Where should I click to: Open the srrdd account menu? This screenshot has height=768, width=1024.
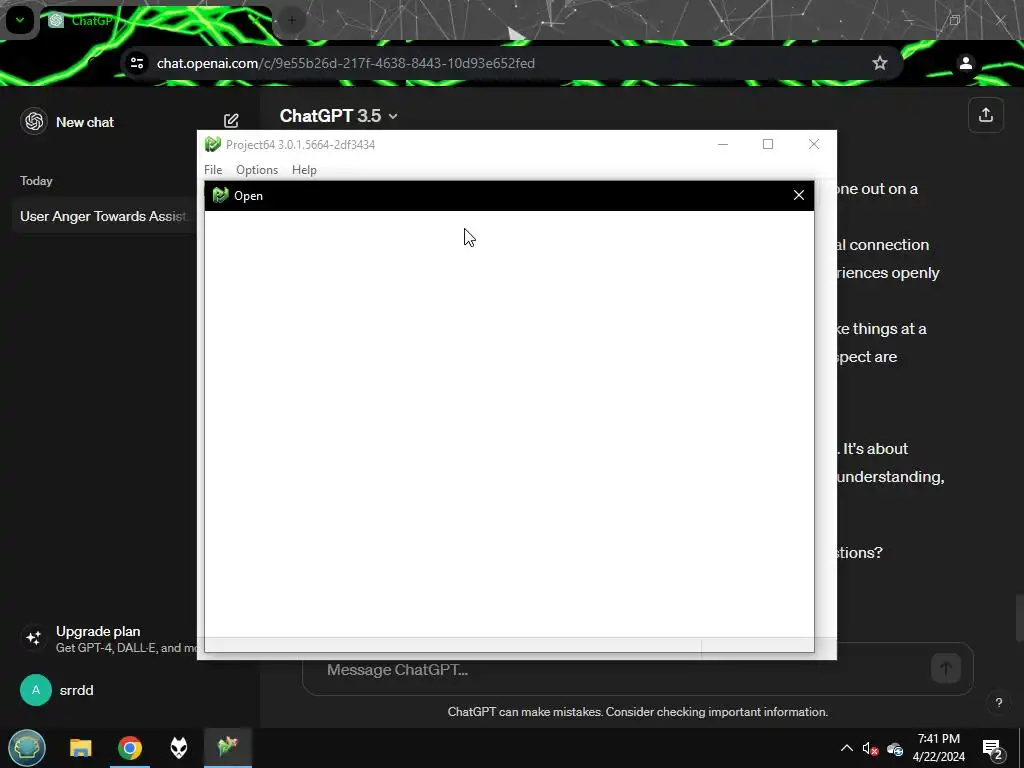coord(76,690)
